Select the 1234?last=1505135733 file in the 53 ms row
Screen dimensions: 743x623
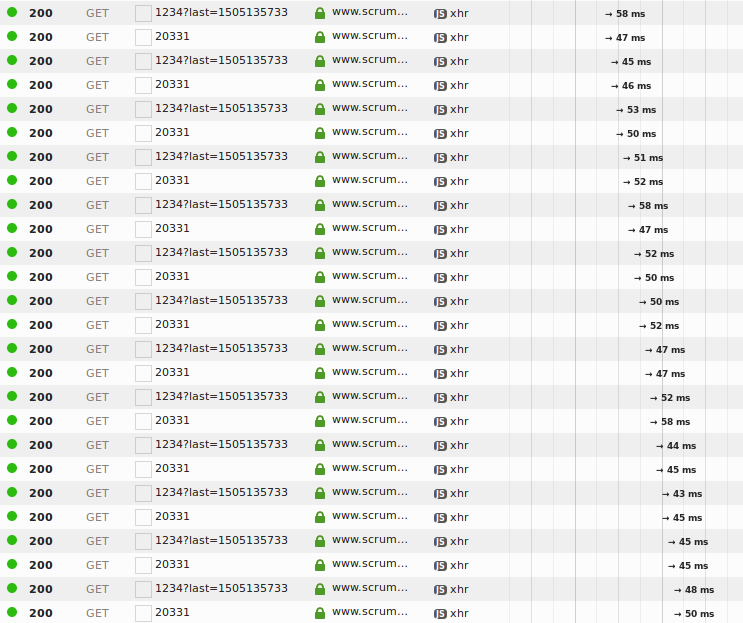click(221, 108)
